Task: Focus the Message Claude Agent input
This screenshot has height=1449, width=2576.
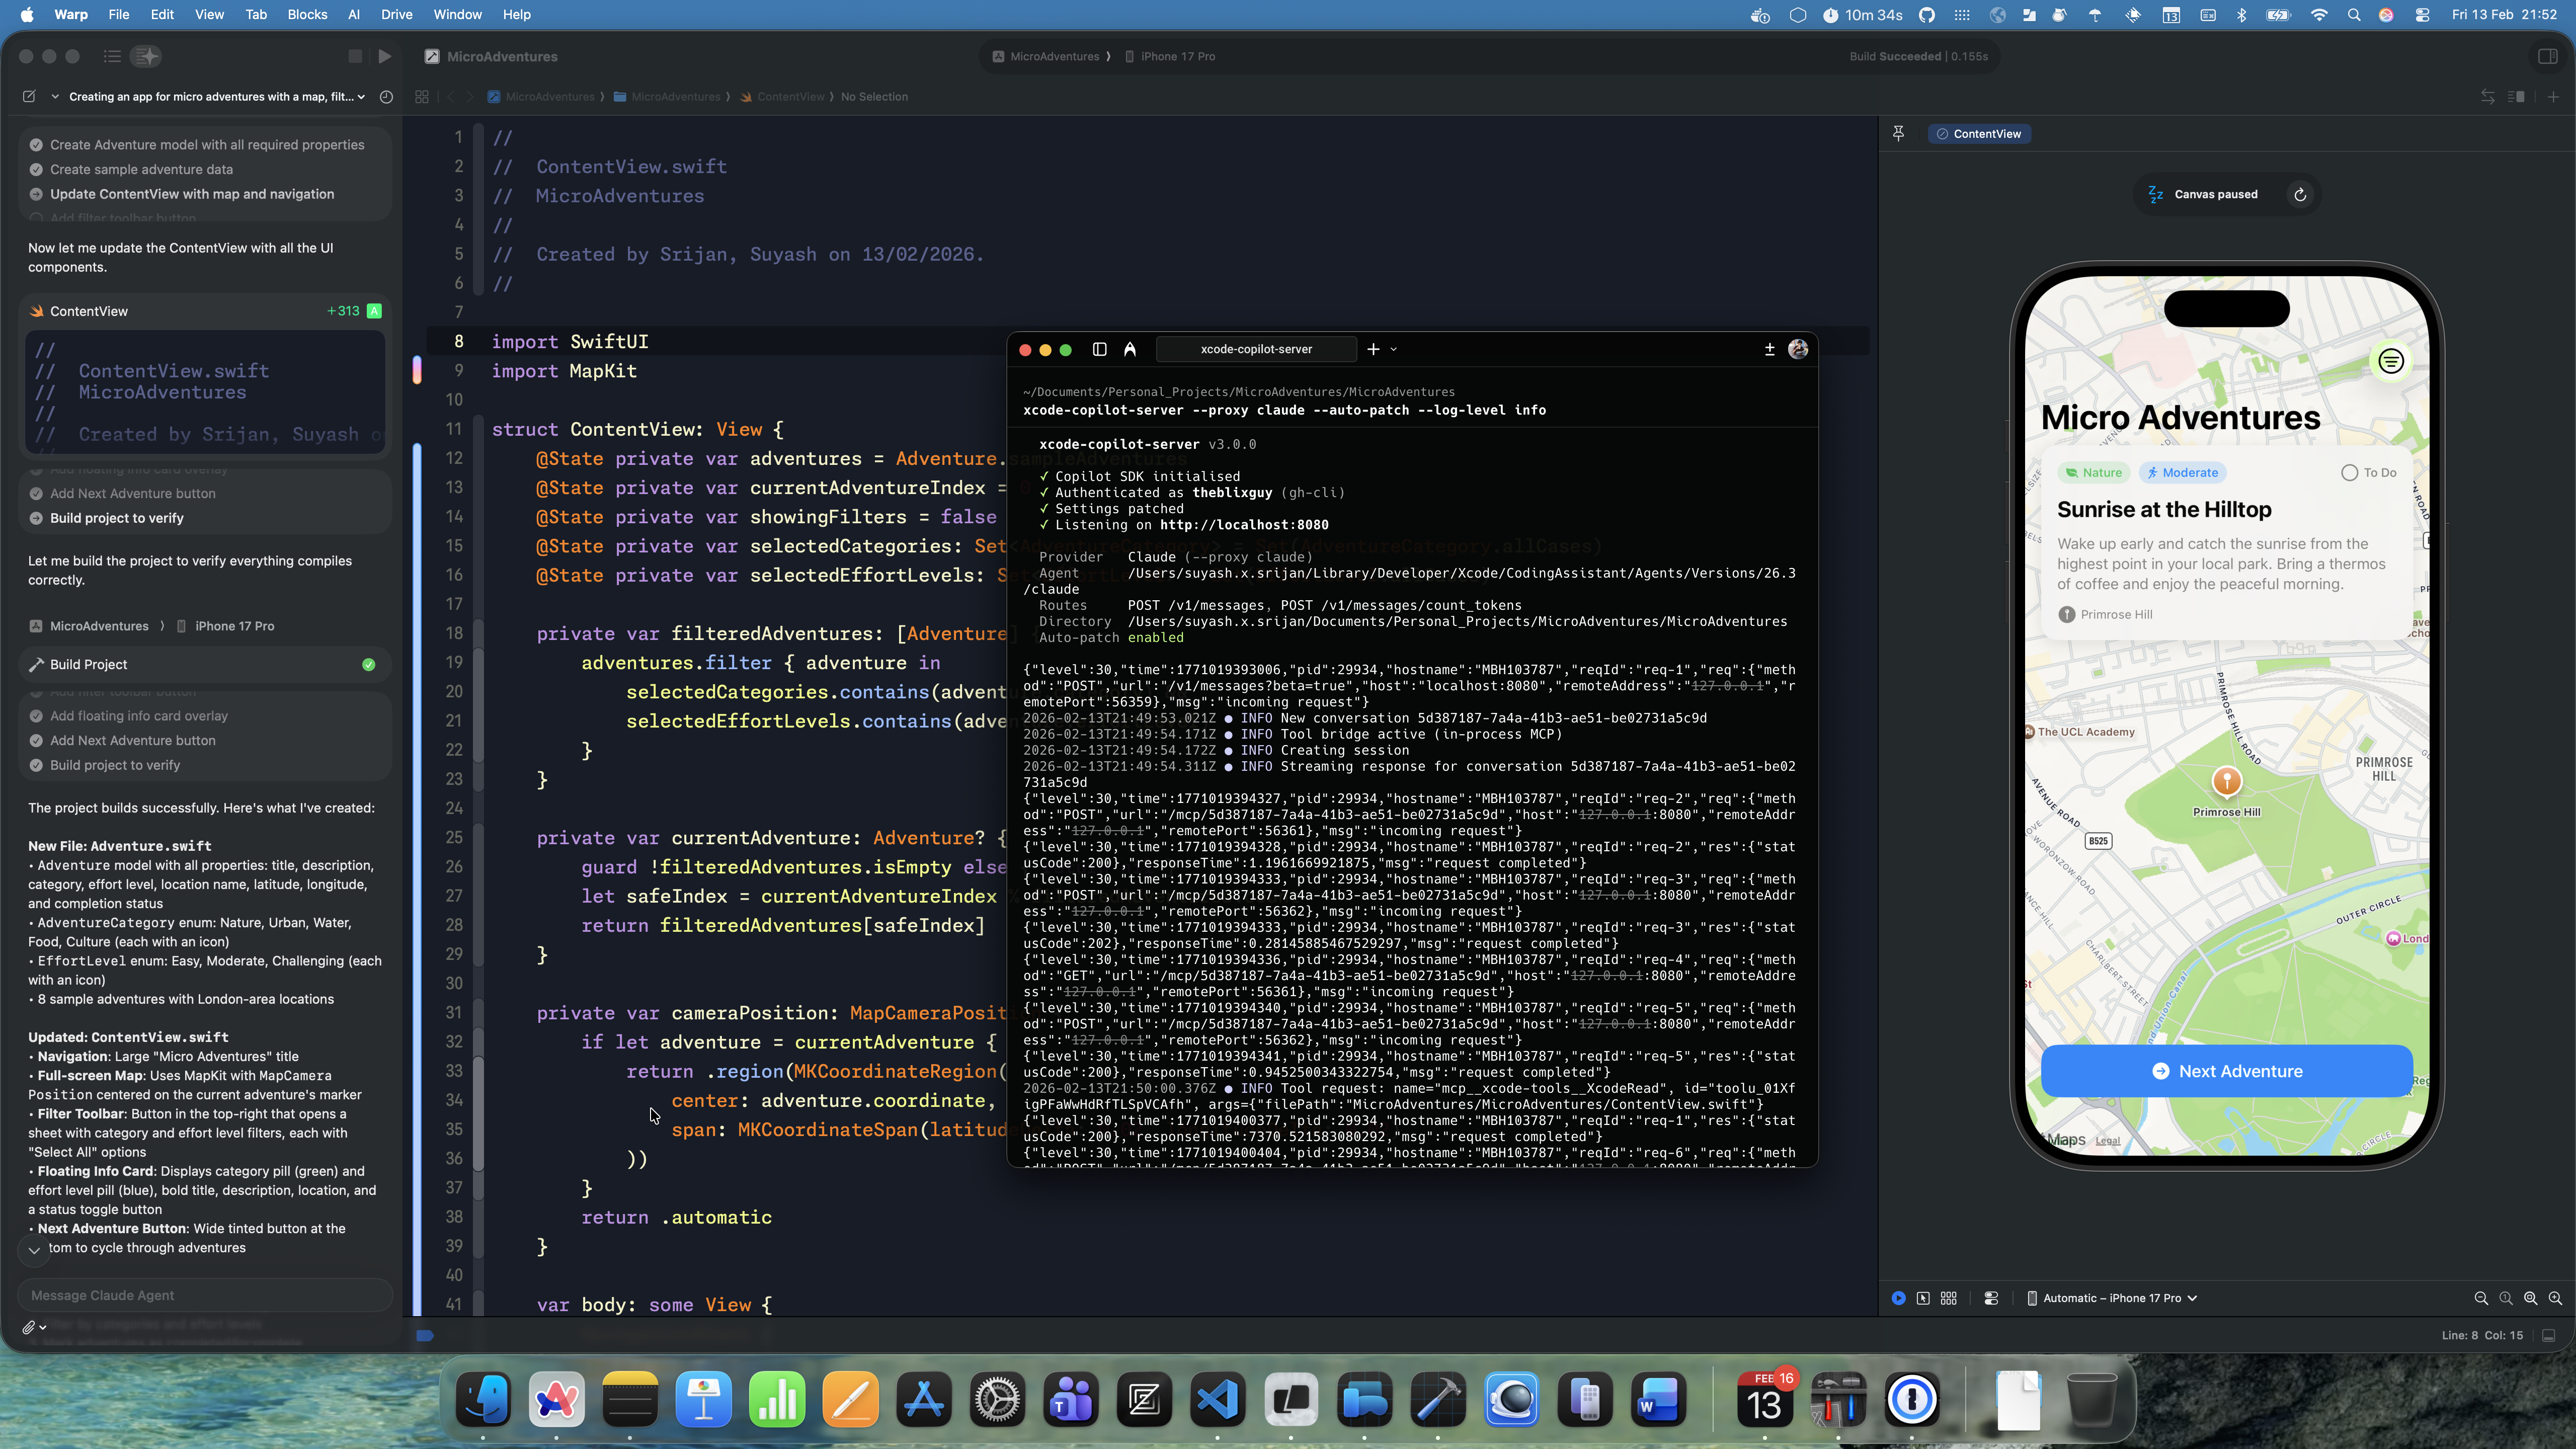Action: coord(205,1295)
